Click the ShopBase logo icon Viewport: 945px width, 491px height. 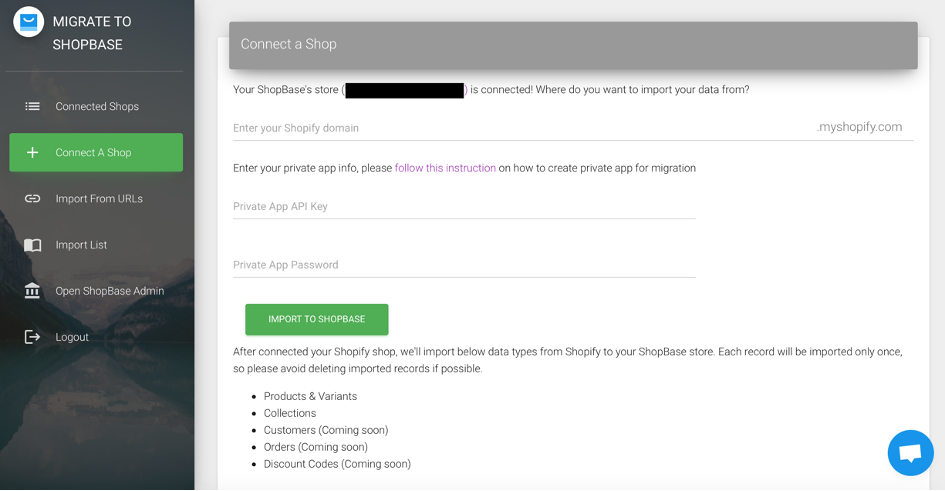tap(28, 22)
